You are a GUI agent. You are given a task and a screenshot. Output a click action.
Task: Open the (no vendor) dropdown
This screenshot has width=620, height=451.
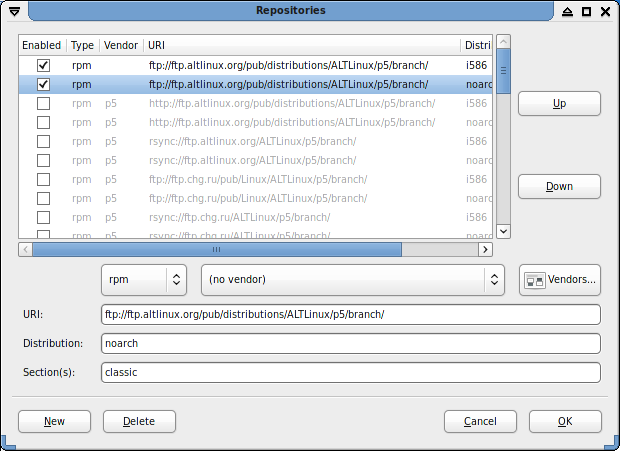click(353, 280)
